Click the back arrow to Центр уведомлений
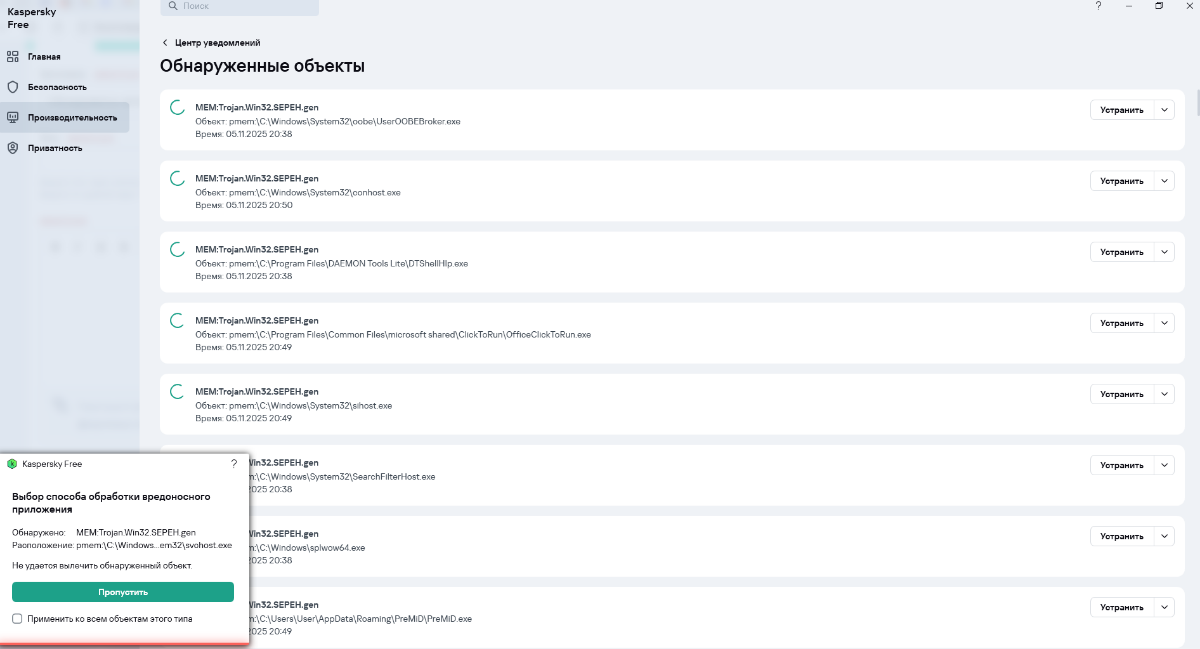The height and width of the screenshot is (649, 1200). (x=165, y=43)
